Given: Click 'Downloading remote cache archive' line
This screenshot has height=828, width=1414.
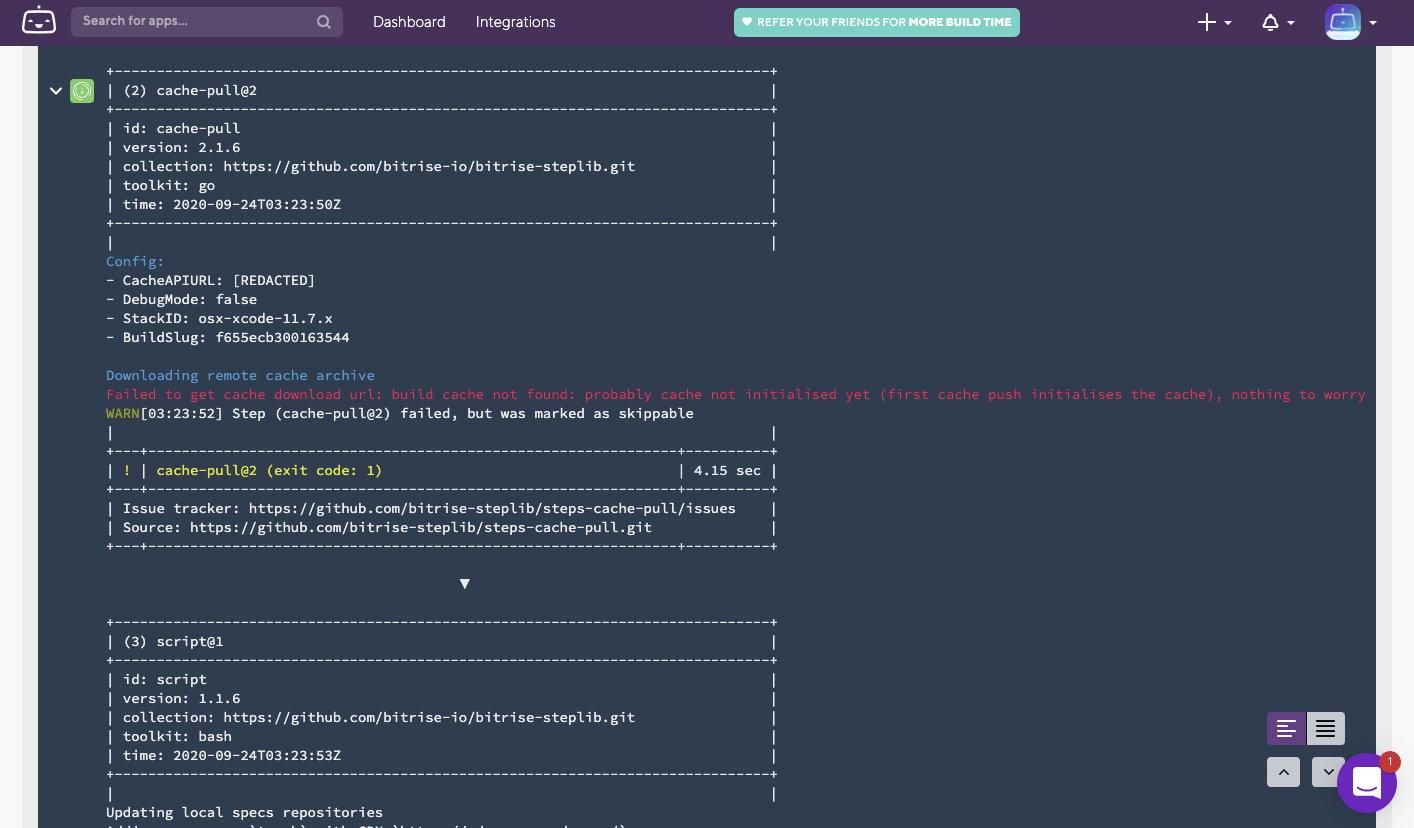Looking at the screenshot, I should [240, 375].
